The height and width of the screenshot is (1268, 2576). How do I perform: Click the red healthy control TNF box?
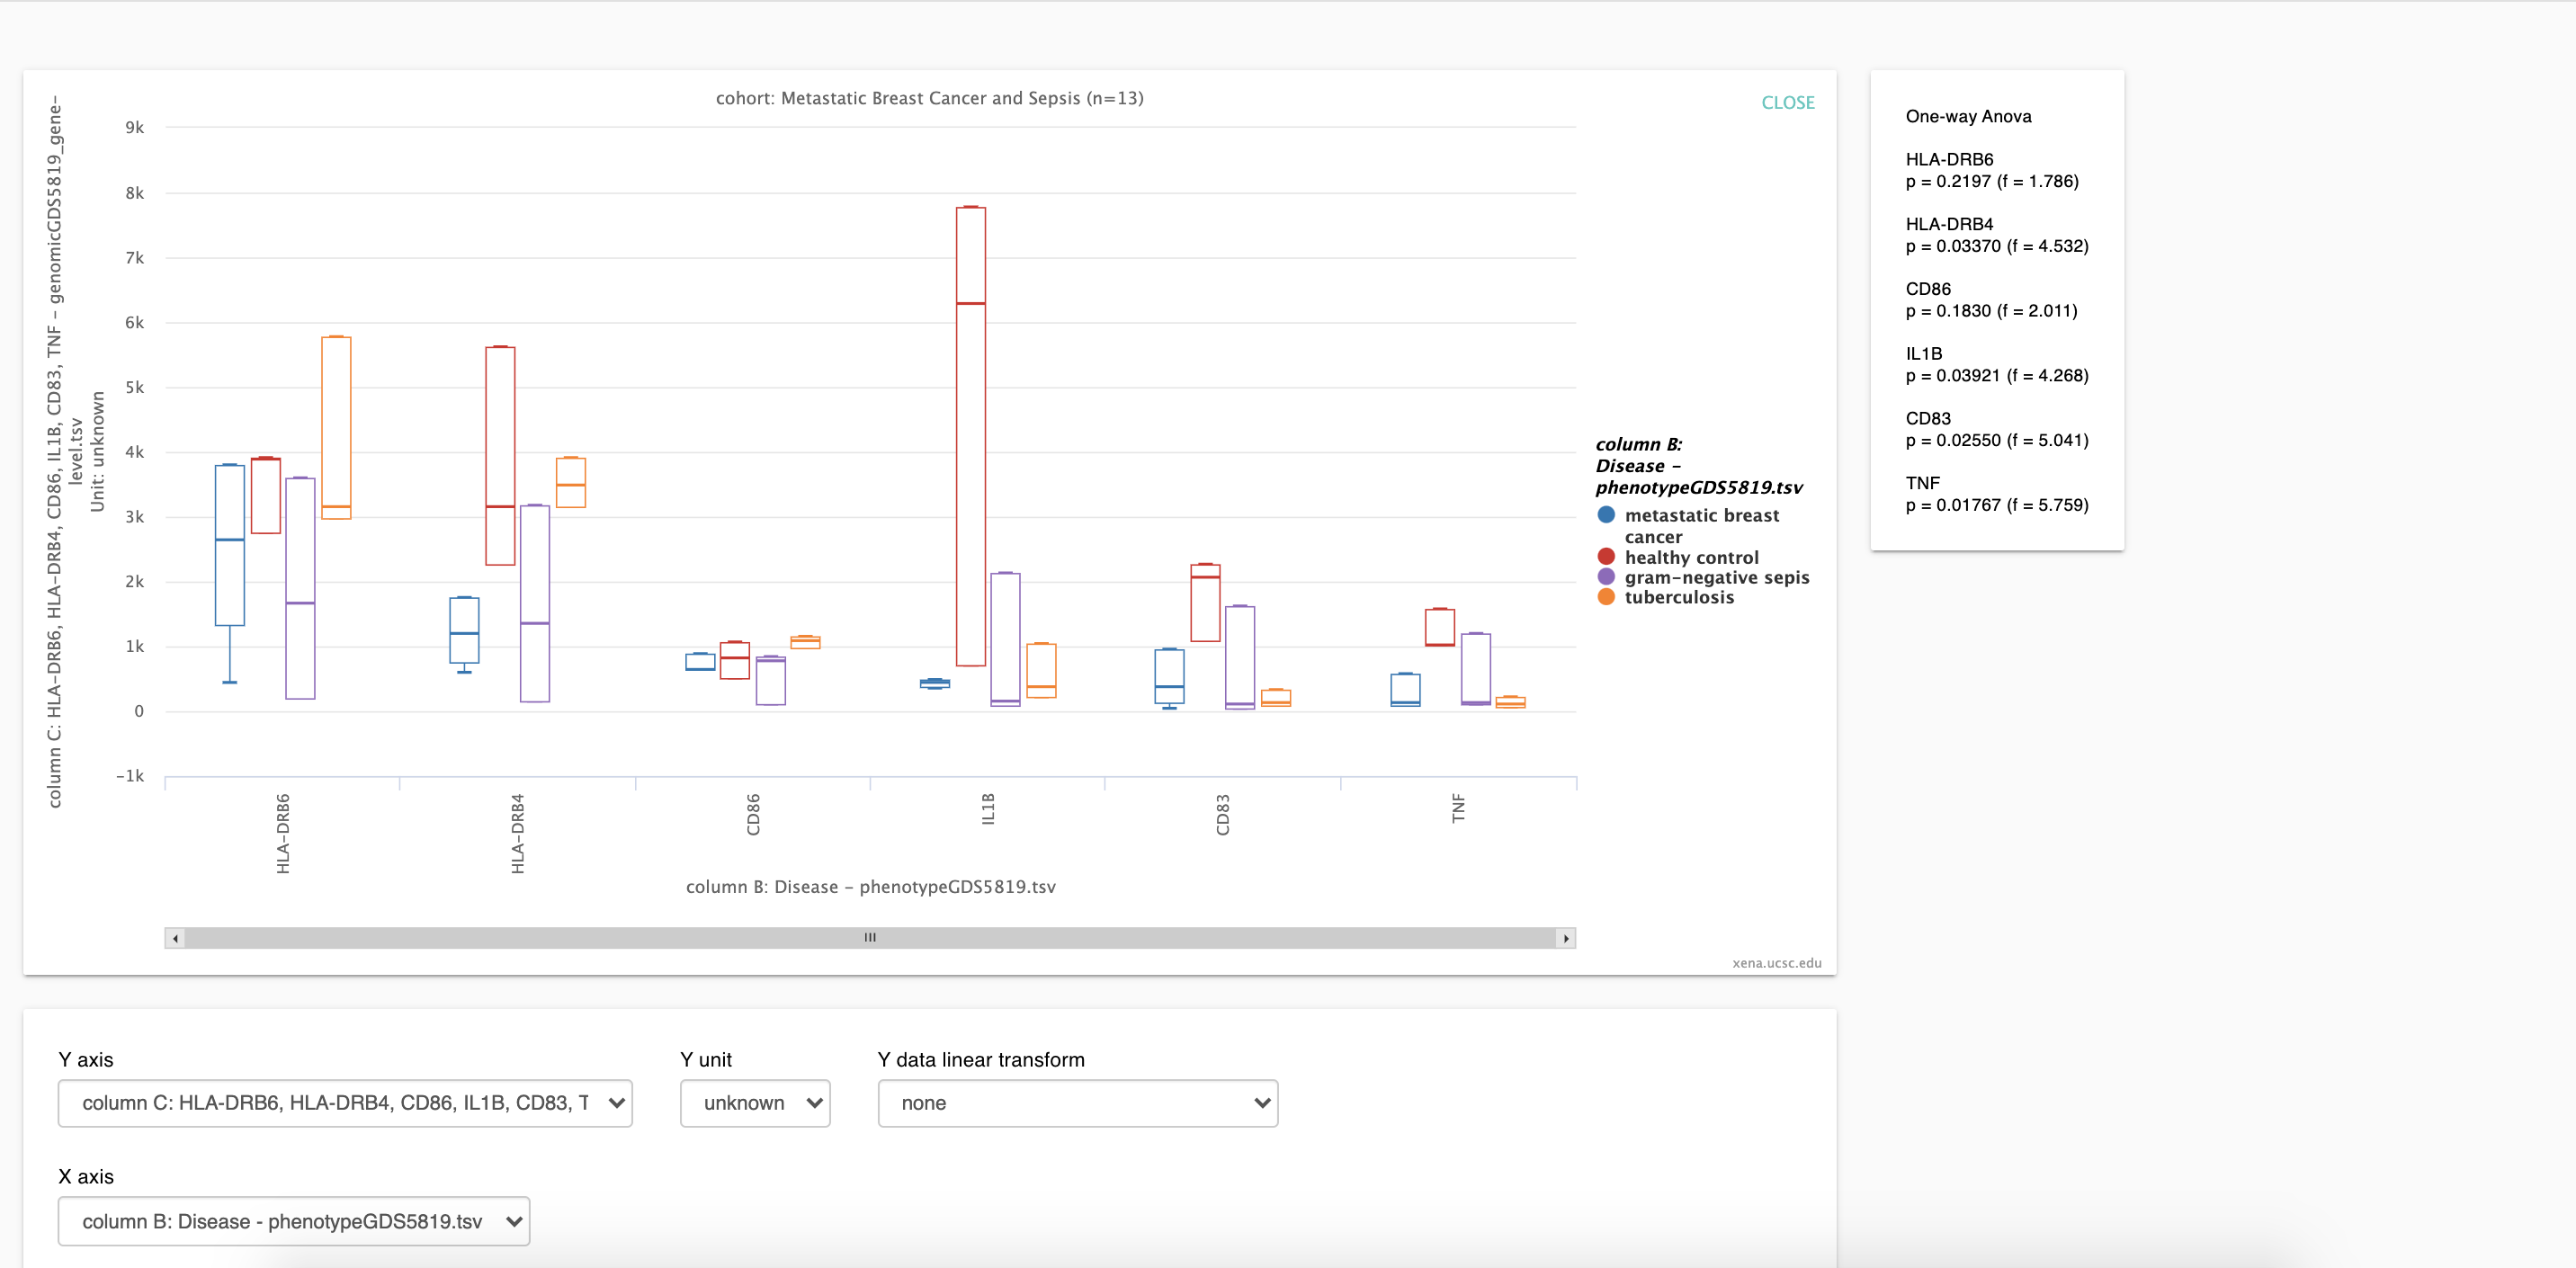1440,627
